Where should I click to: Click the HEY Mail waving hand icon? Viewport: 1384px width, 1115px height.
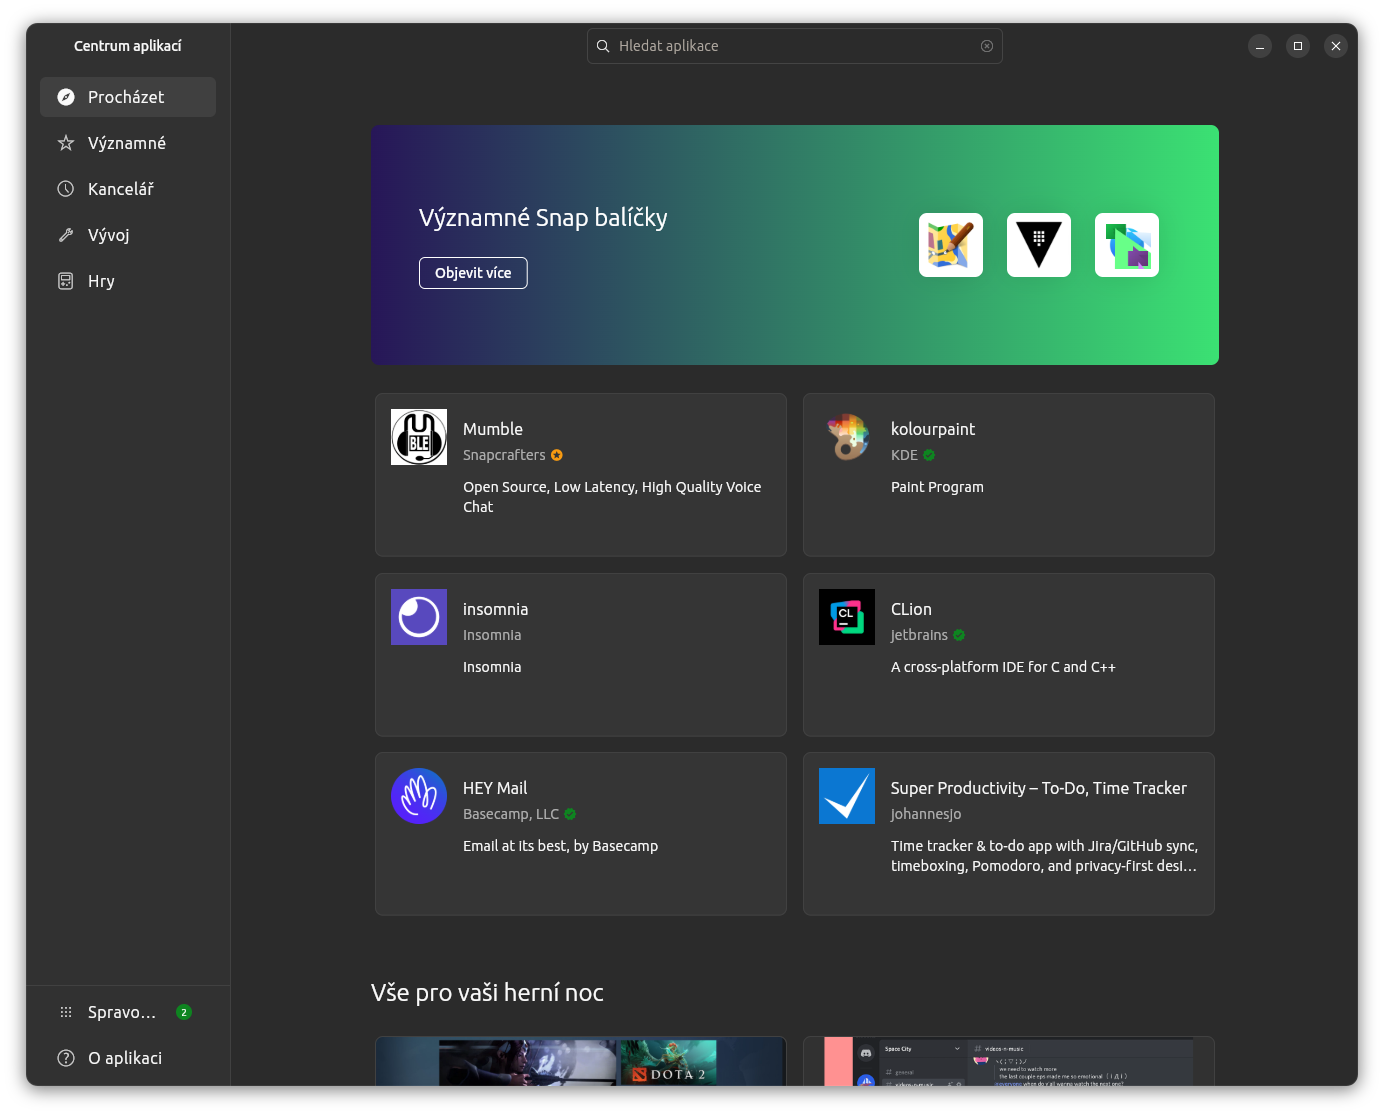[419, 796]
